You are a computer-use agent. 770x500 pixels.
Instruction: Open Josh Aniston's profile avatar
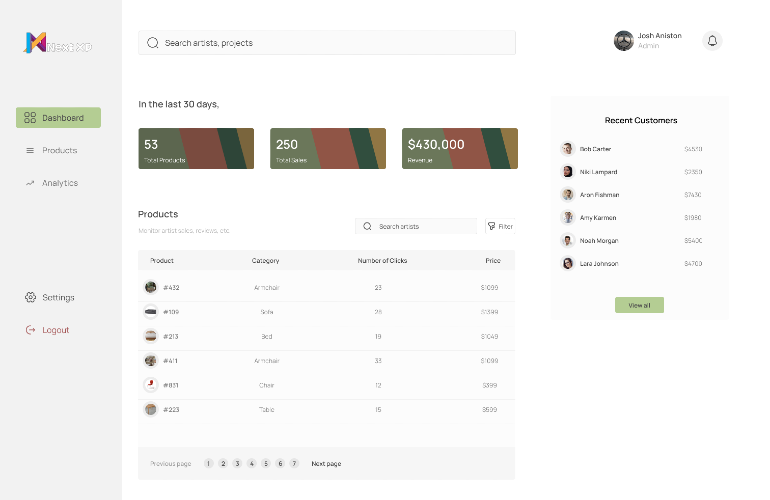pos(624,41)
